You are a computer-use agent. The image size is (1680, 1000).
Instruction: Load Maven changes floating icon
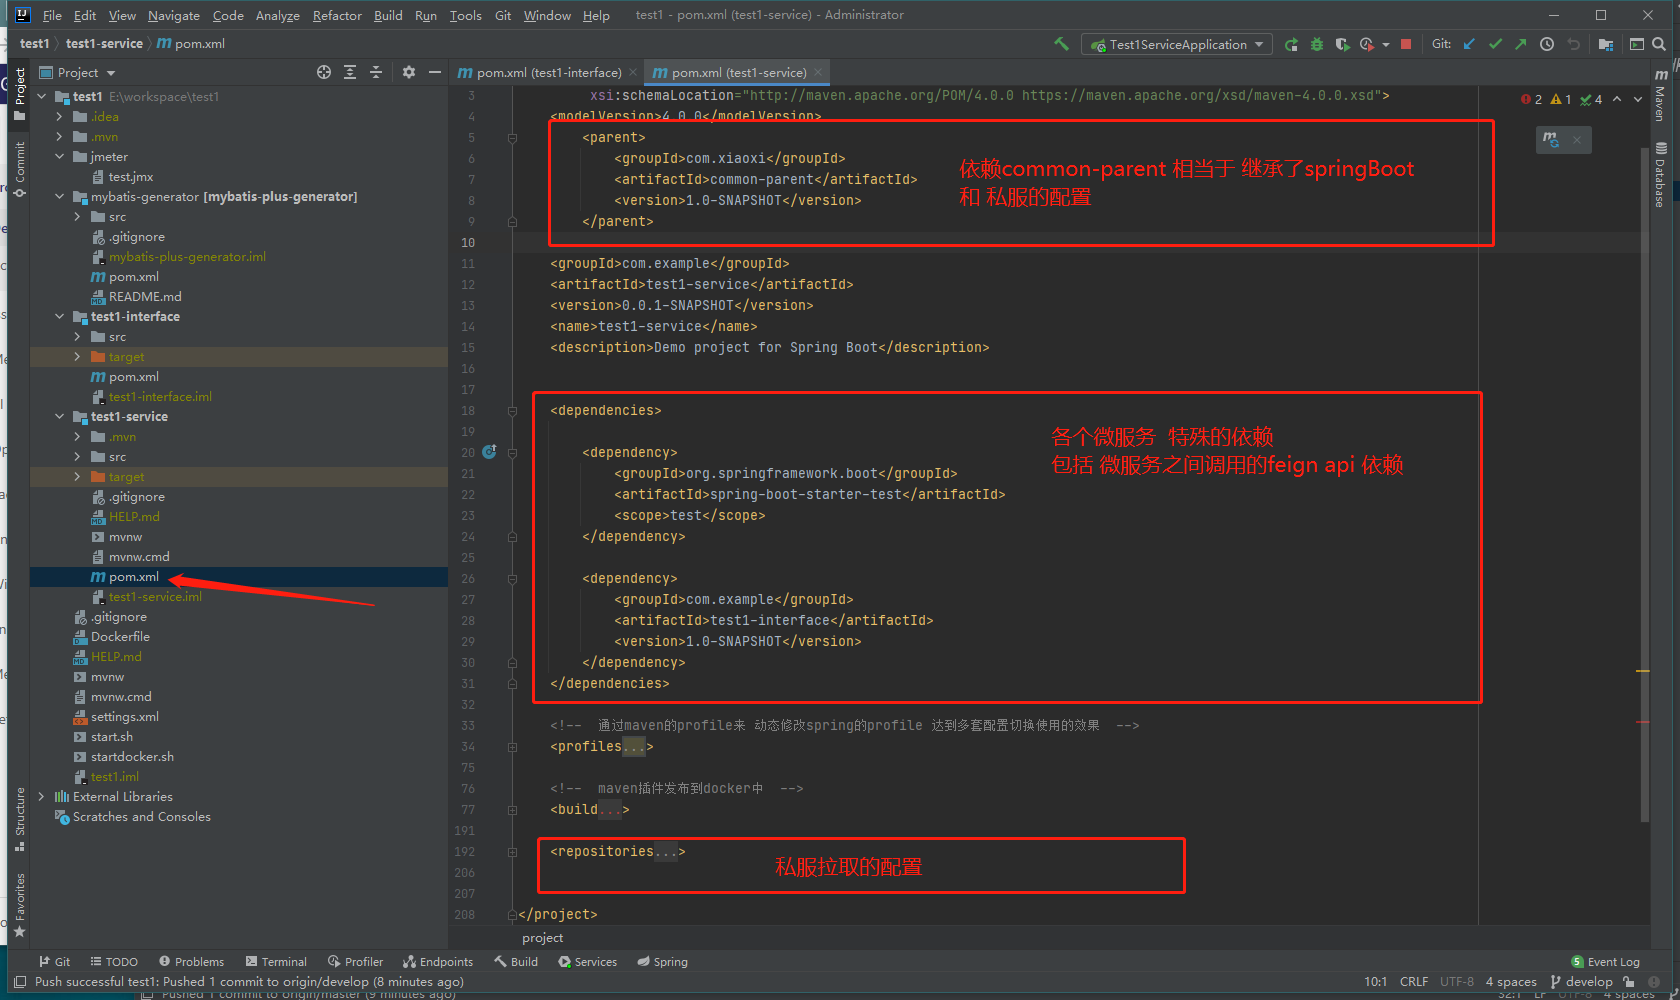1551,140
